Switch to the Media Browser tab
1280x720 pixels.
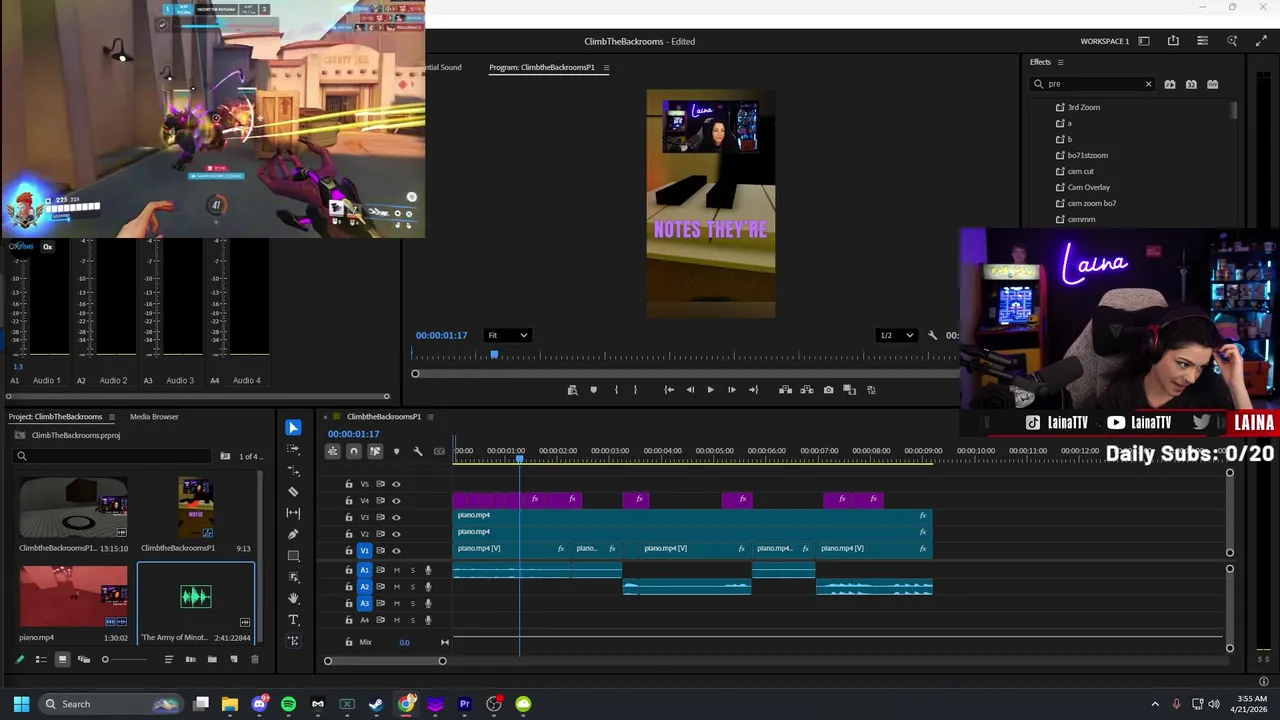click(154, 417)
